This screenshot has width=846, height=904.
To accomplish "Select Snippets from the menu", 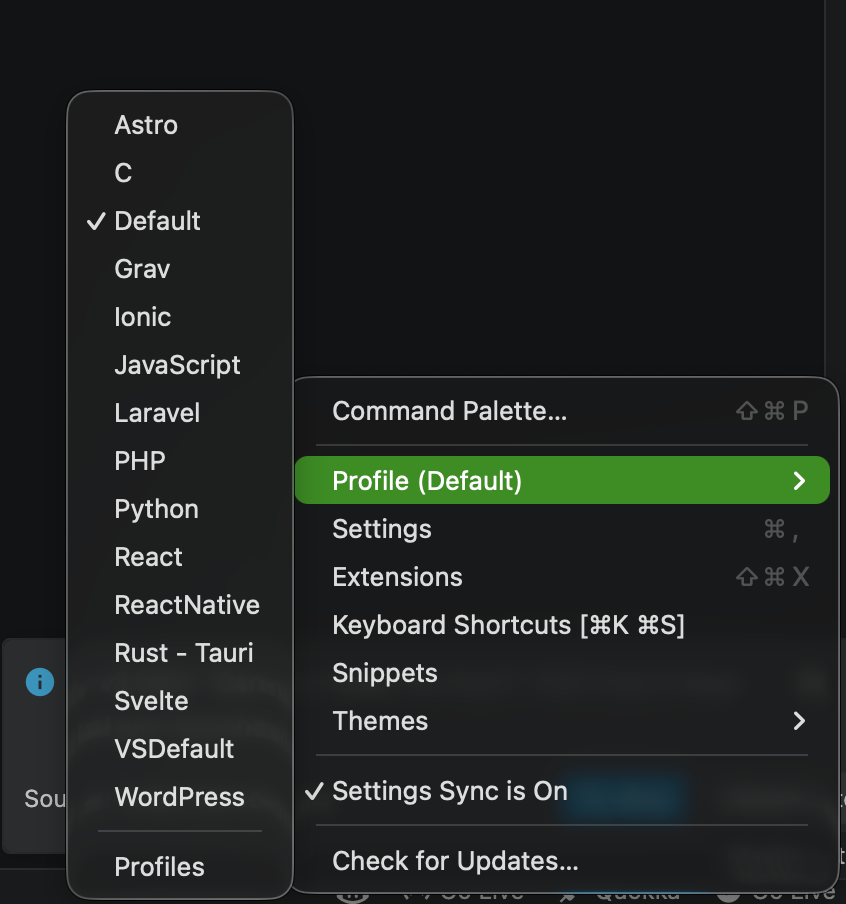I will pyautogui.click(x=385, y=673).
